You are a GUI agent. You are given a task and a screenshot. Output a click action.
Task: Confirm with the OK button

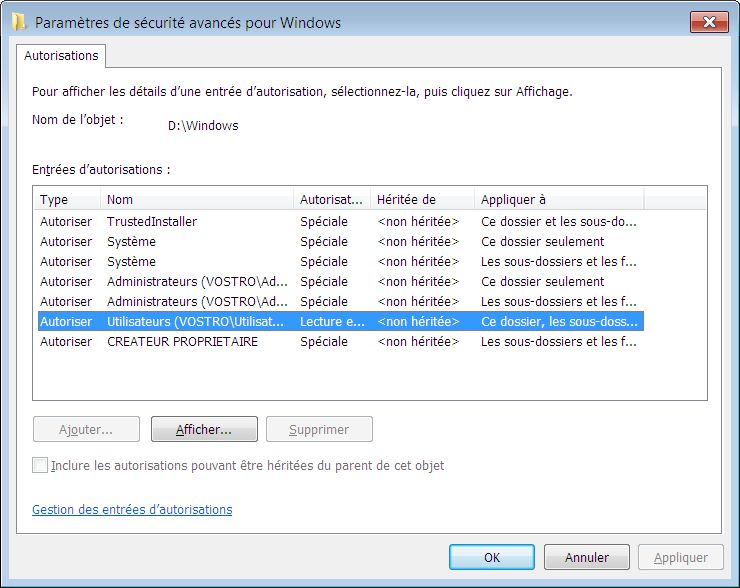[x=492, y=557]
